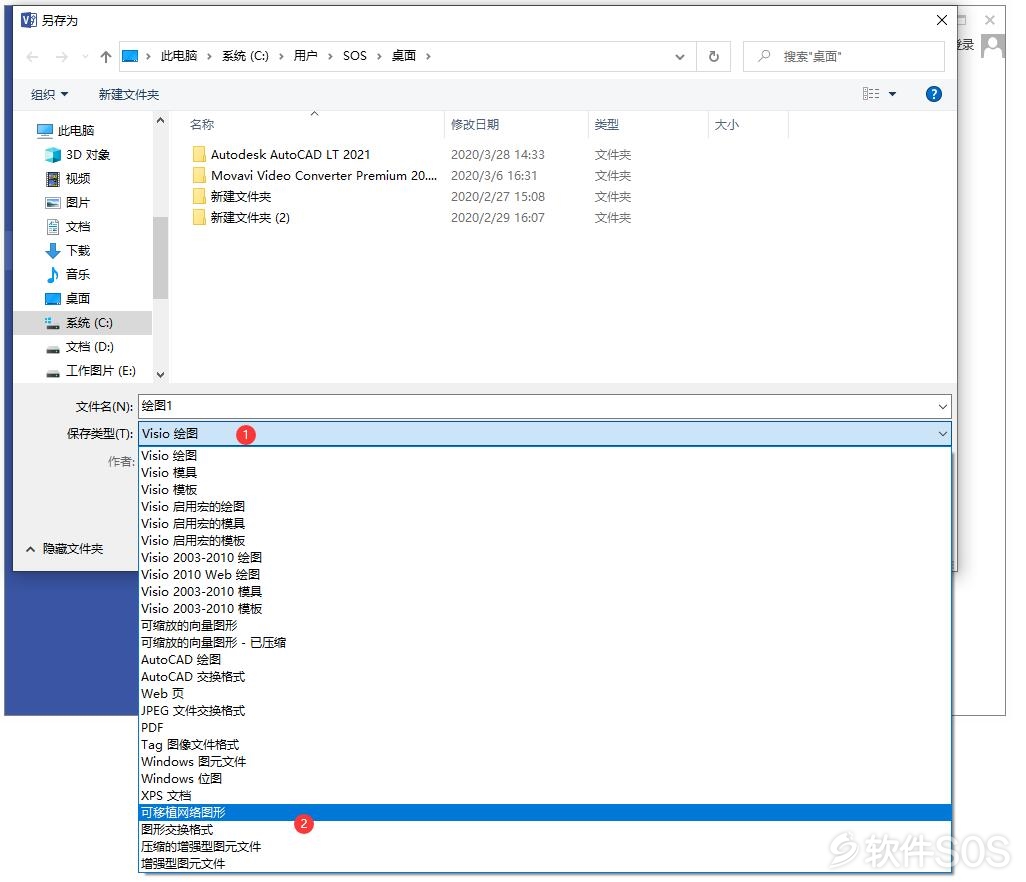Click the Movavi Video Converter folder icon
Image resolution: width=1026 pixels, height=882 pixels.
pos(199,175)
